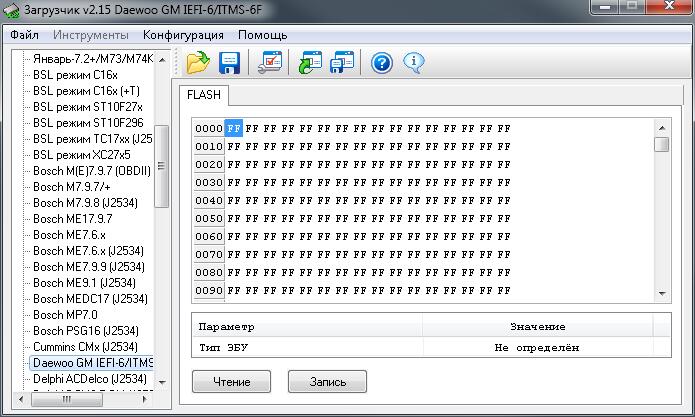Click the Запись button
695x417 pixels.
click(328, 382)
